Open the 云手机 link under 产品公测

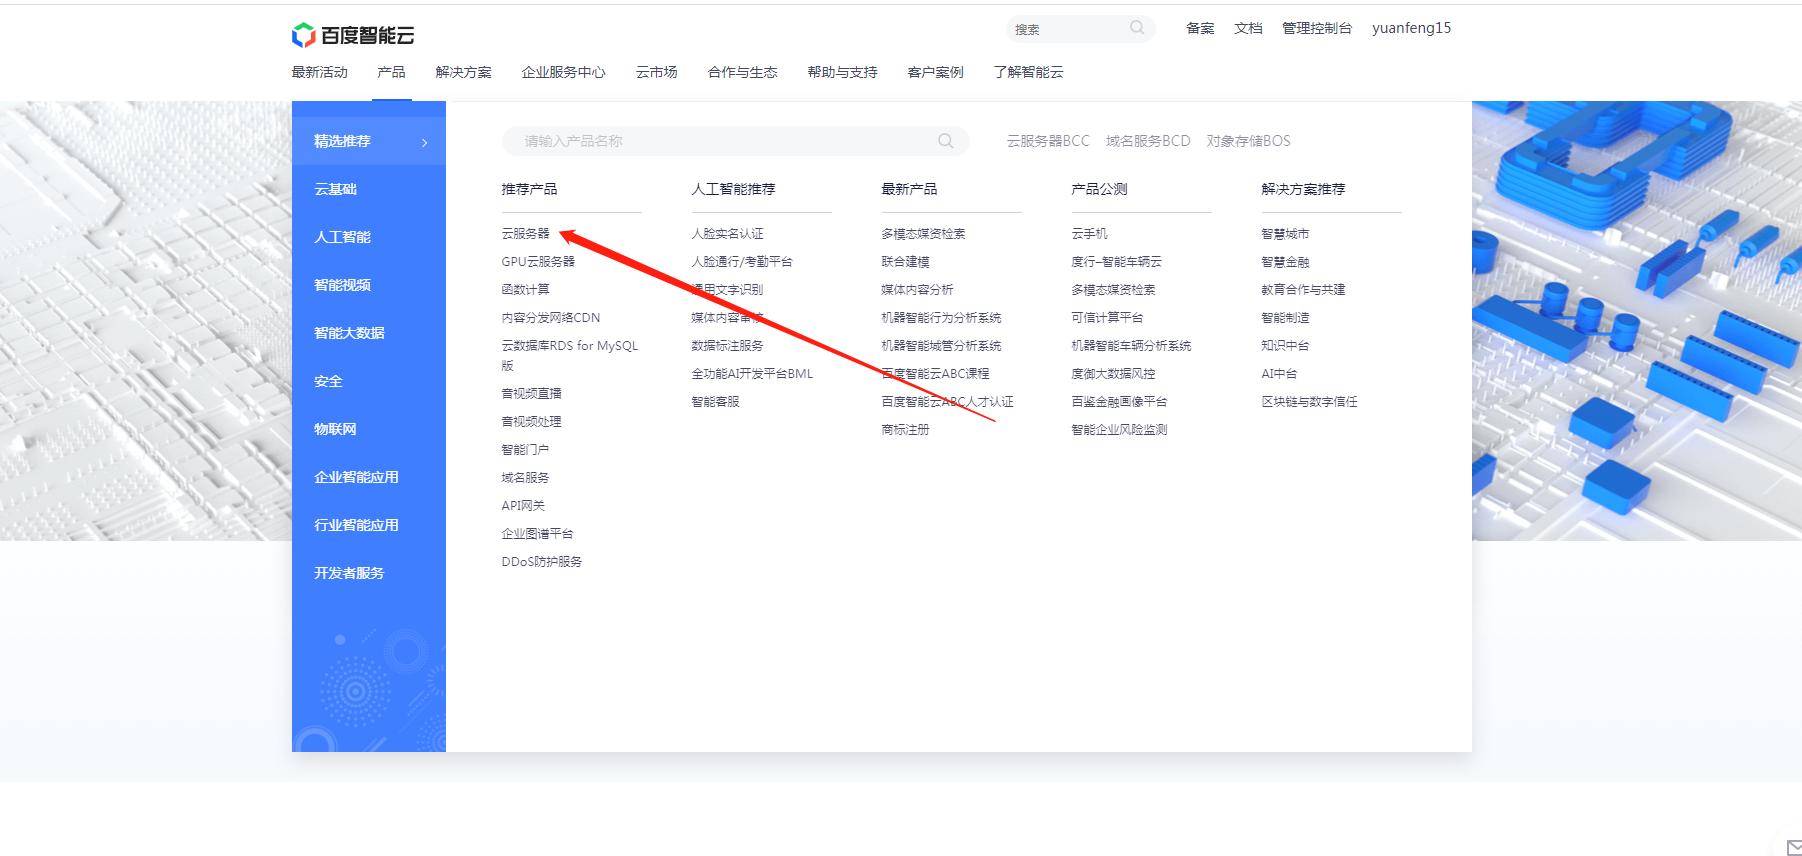pos(1089,233)
